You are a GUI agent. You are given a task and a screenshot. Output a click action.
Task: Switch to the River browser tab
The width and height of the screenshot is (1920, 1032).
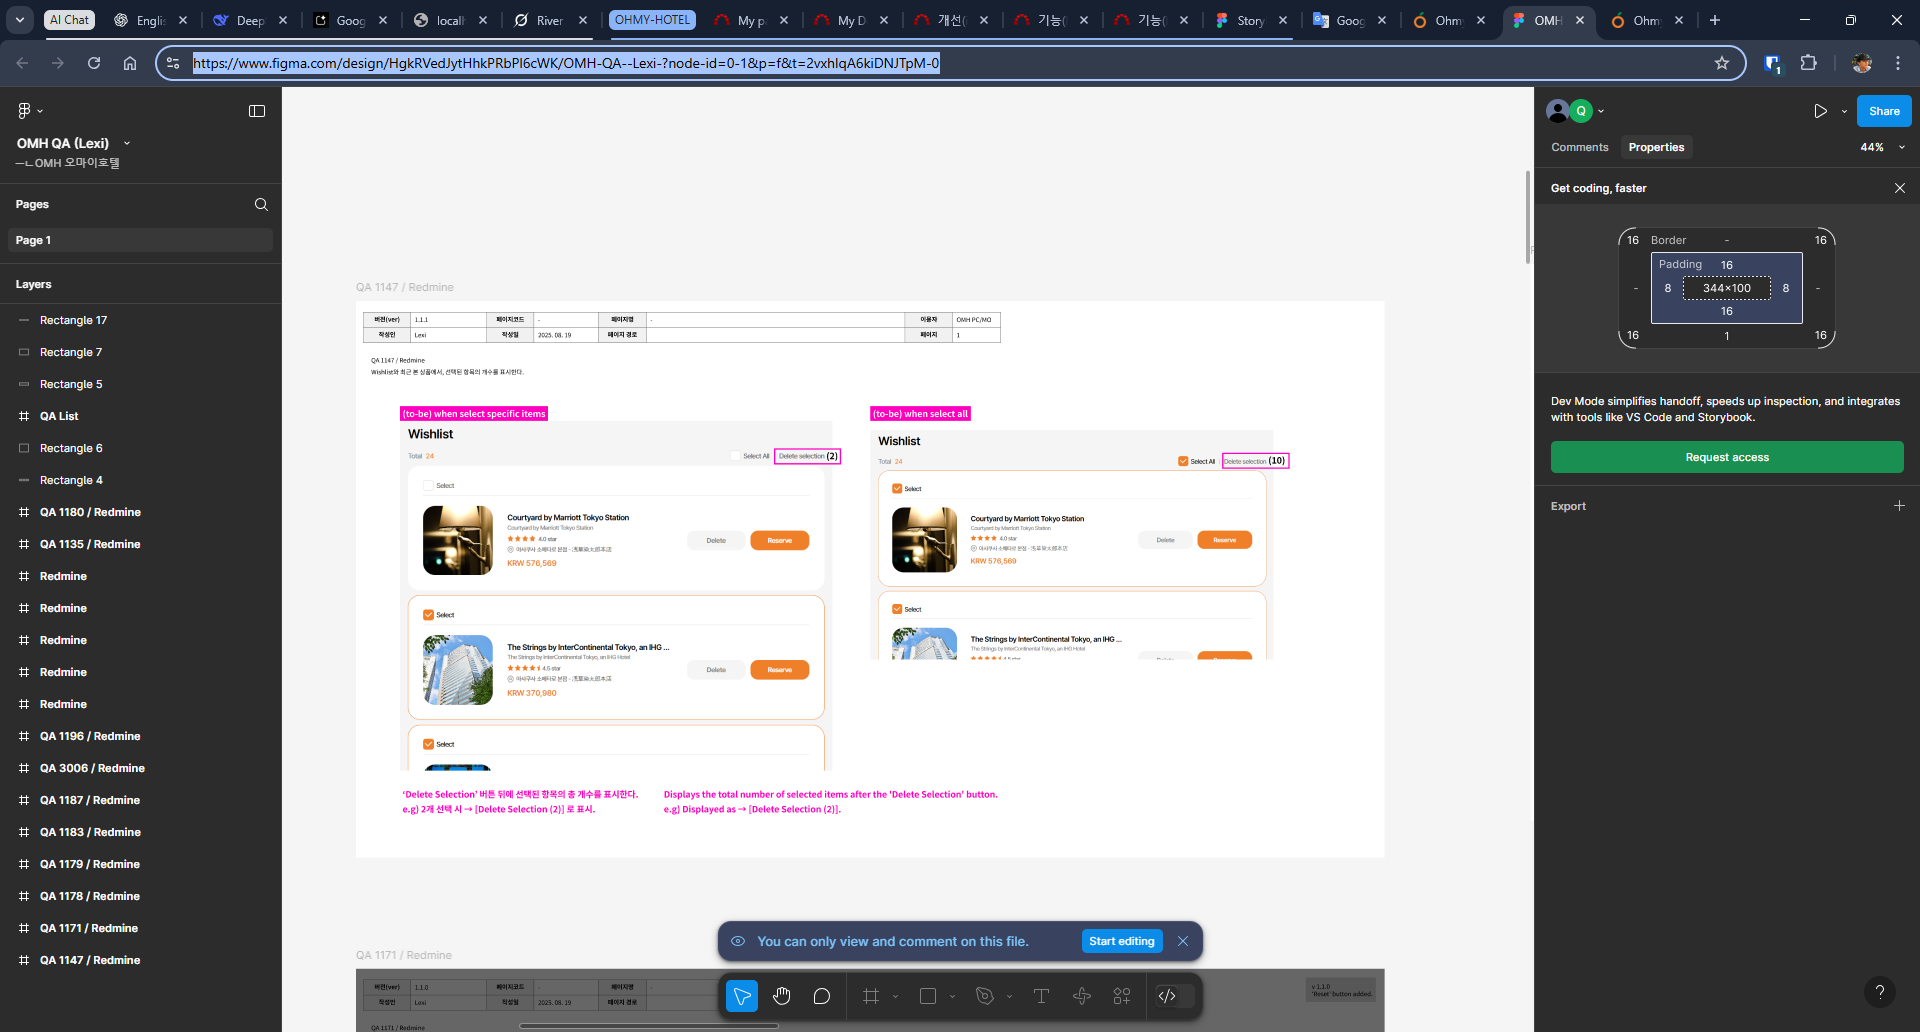pos(549,20)
